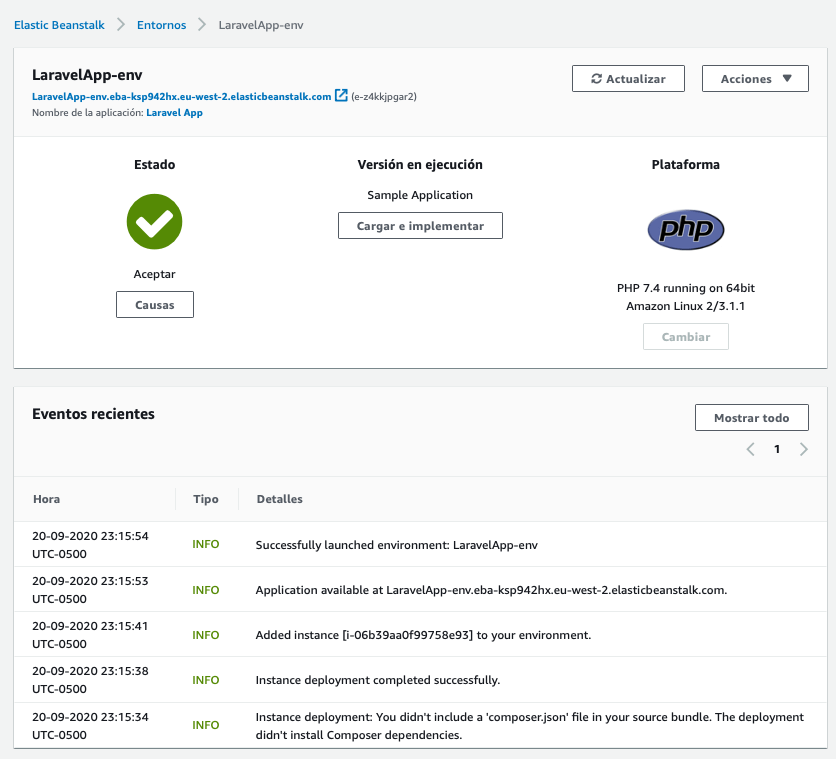Viewport: 836px width, 759px height.
Task: Click the Tipo column header
Action: pyautogui.click(x=206, y=499)
